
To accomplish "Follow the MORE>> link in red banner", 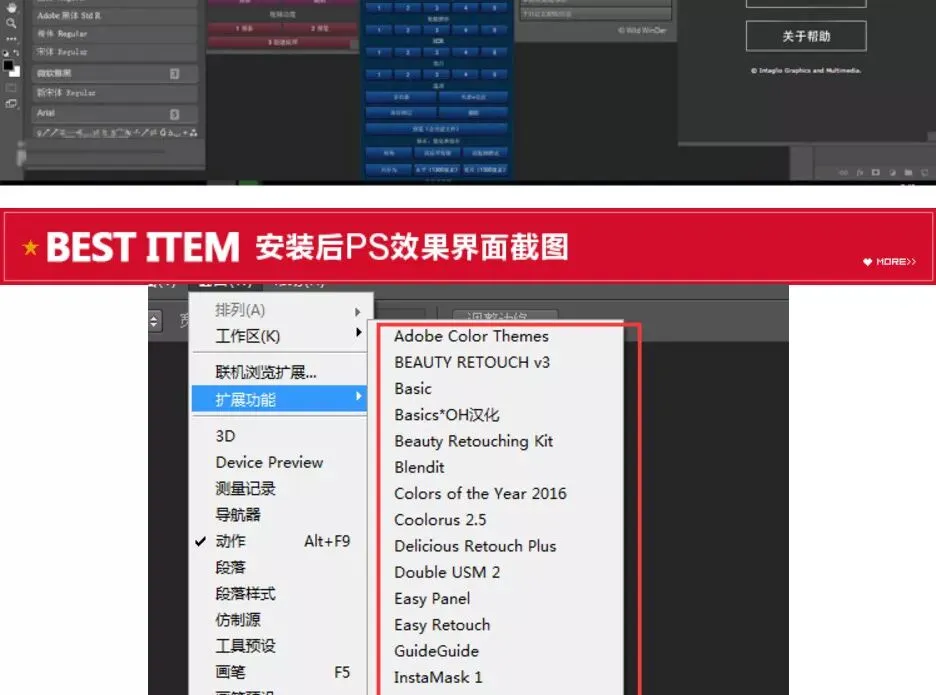I will [889, 262].
